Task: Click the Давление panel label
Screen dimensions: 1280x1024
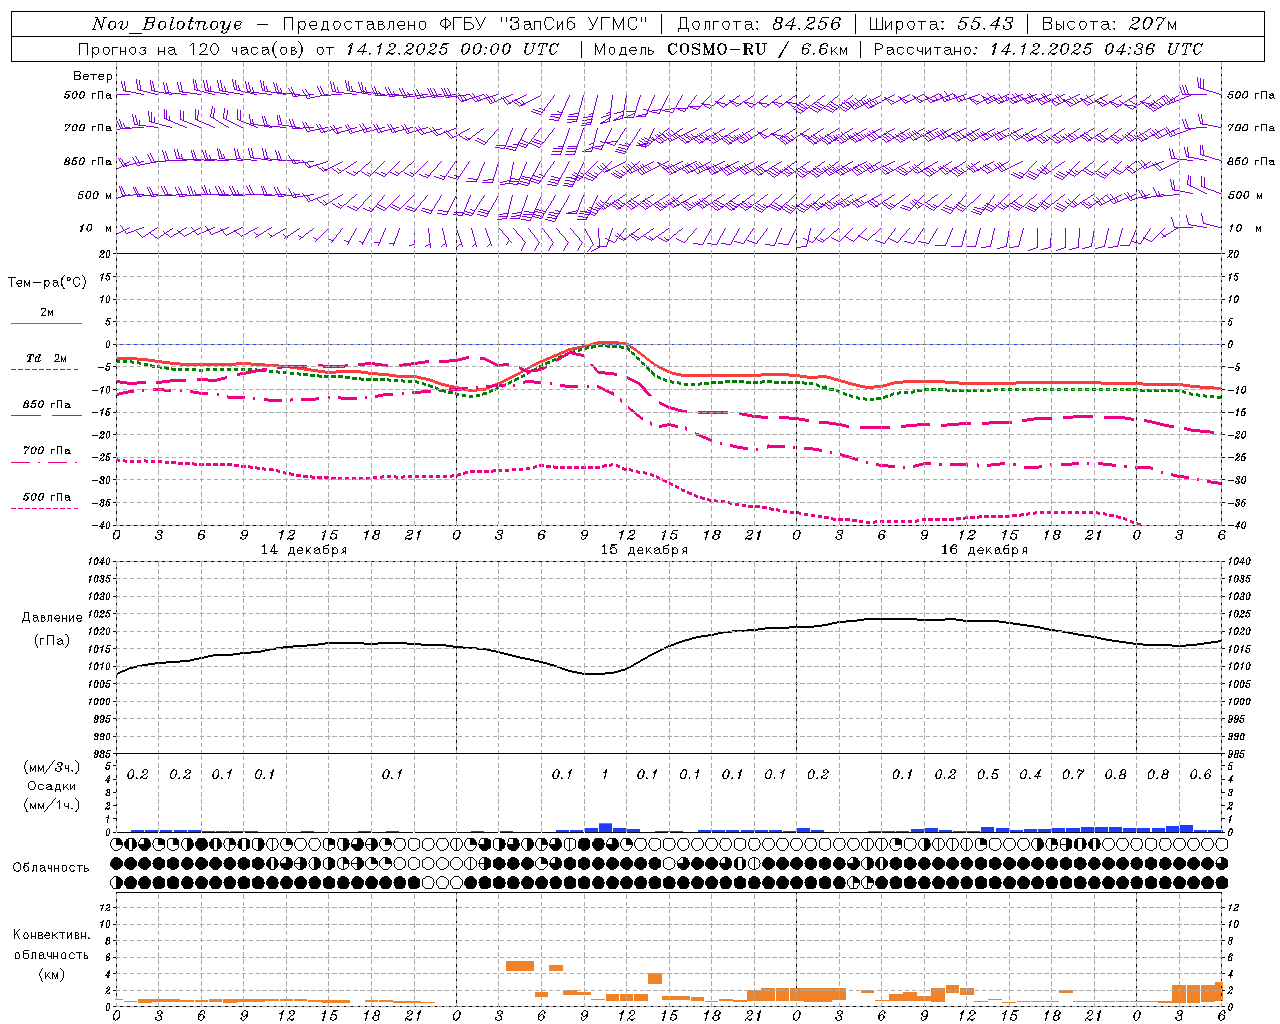Action: pos(52,618)
